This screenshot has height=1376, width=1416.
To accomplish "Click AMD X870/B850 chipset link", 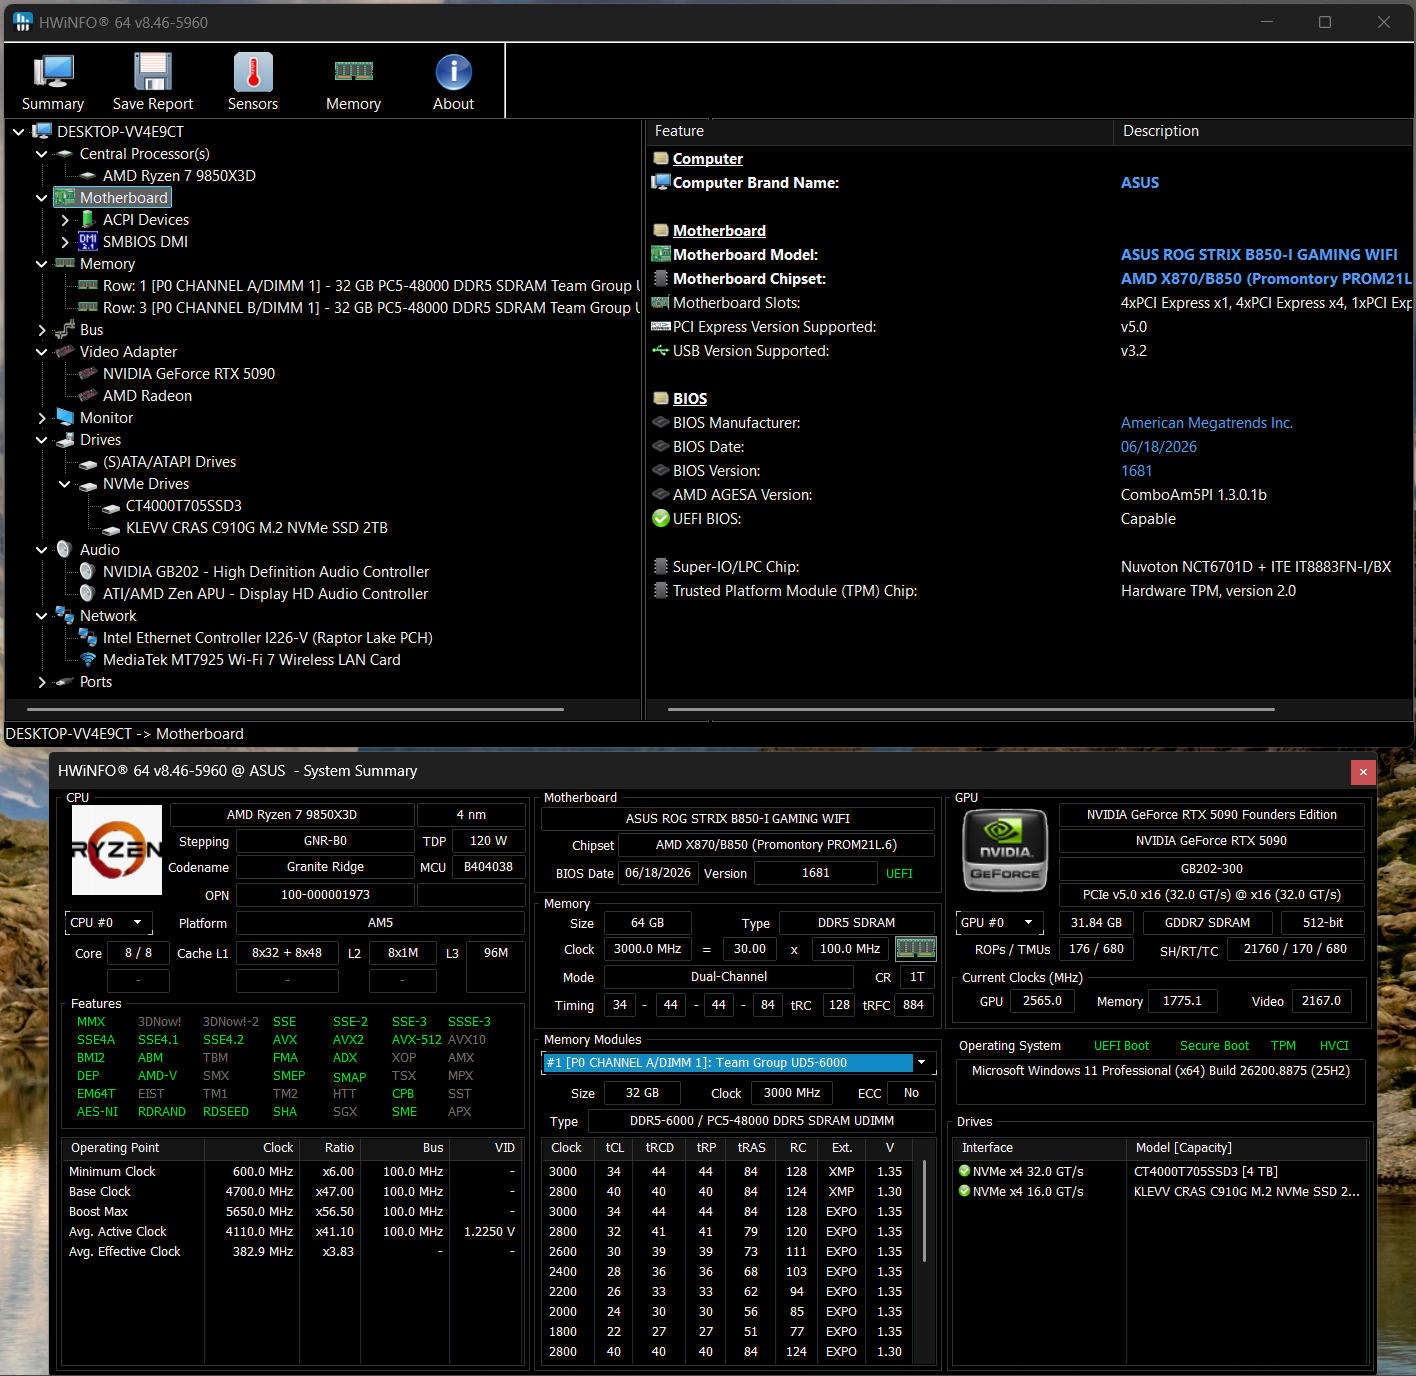I will (x=1266, y=278).
